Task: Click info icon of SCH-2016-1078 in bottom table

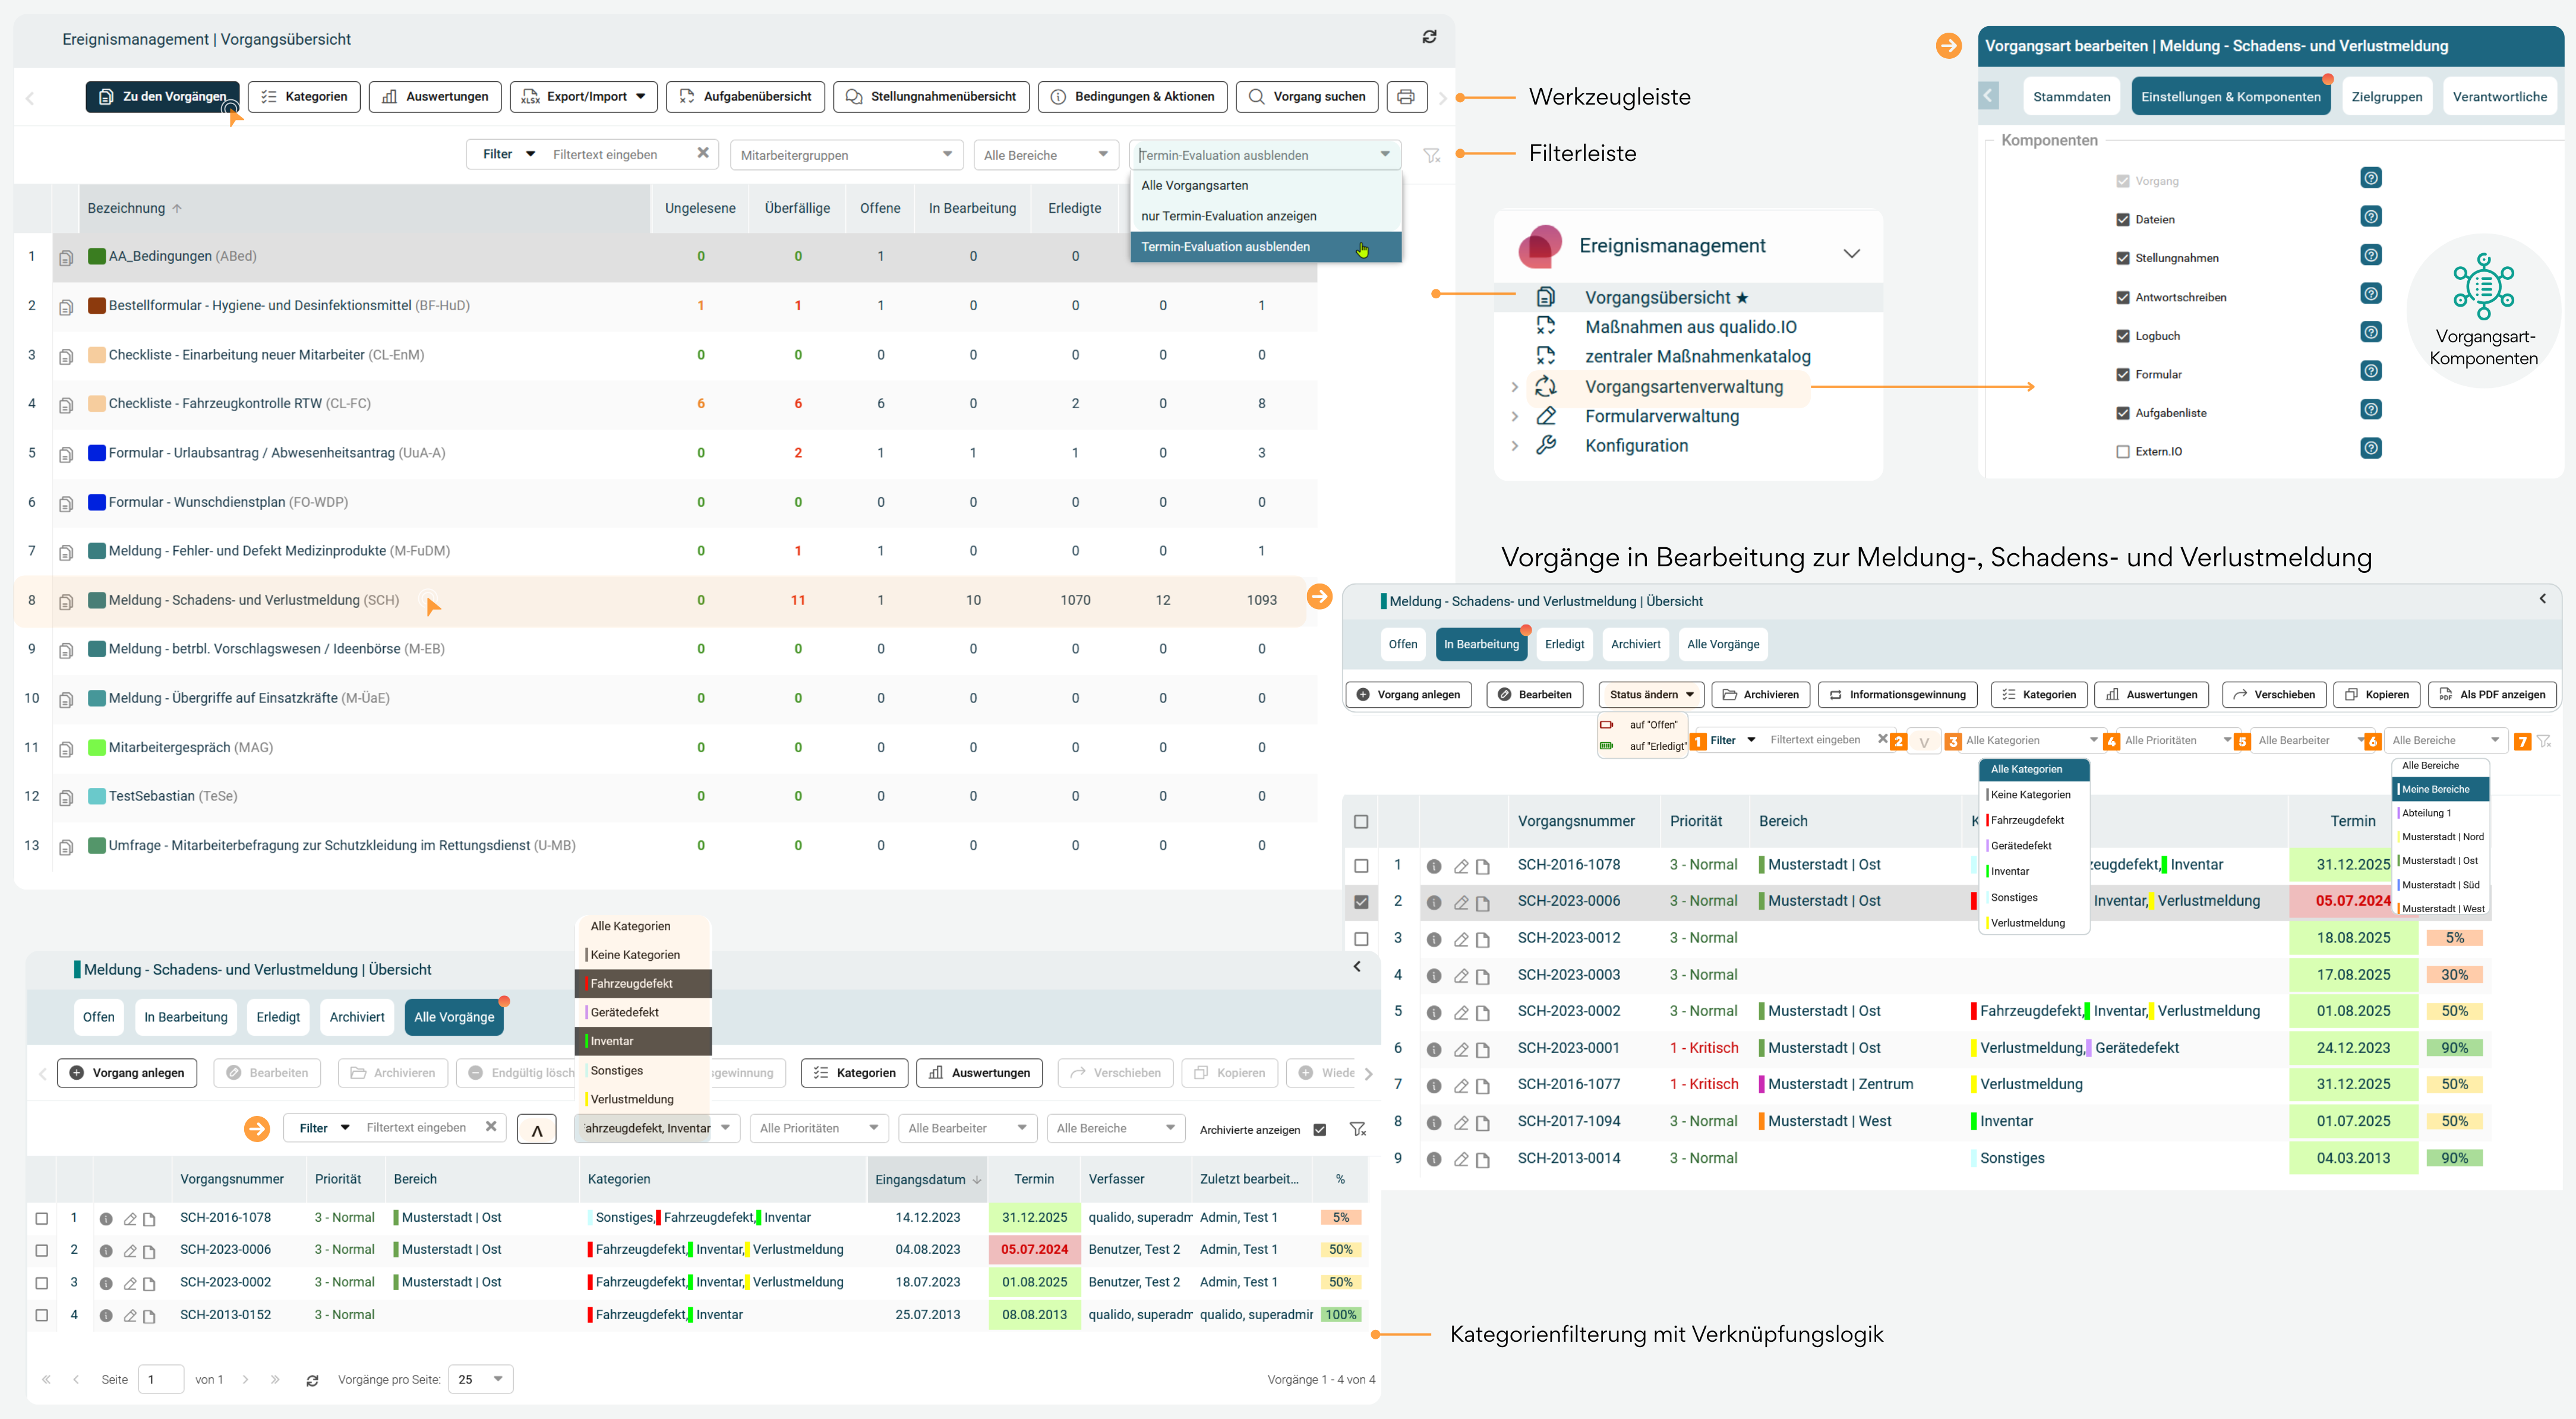Action: (106, 1219)
